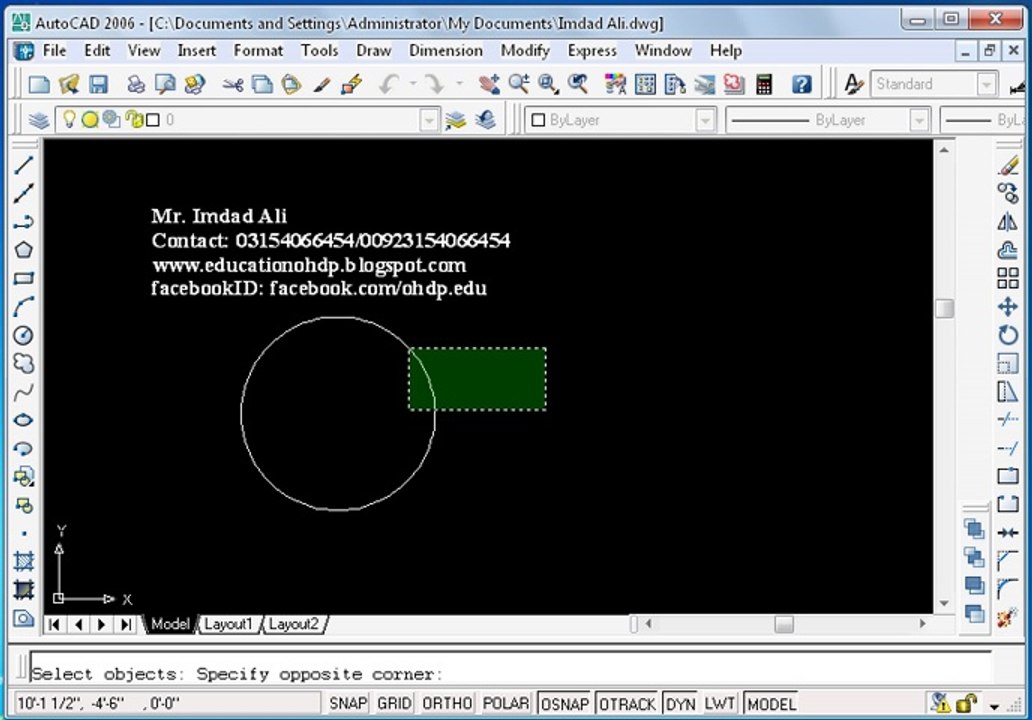Click the Move modify tool
Viewport: 1032px width, 720px height.
coord(1008,307)
